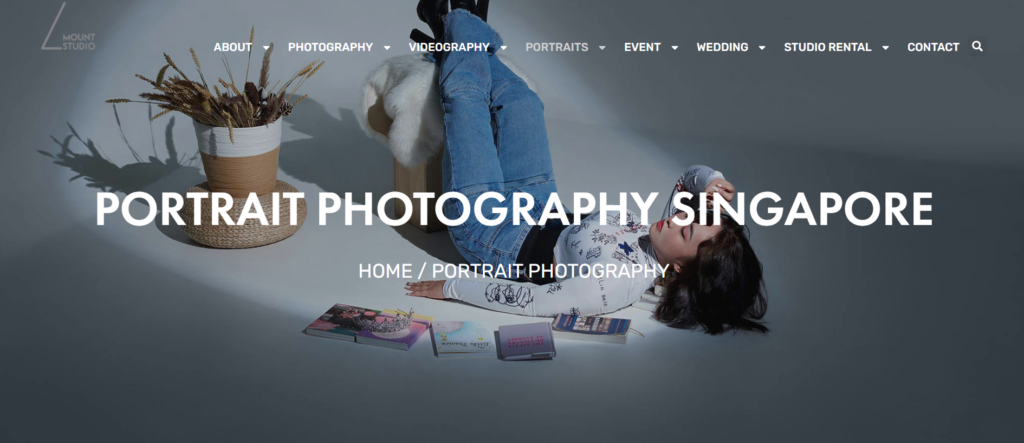Expand the Studio Rental dropdown arrow
This screenshot has width=1024, height=443.
click(885, 47)
